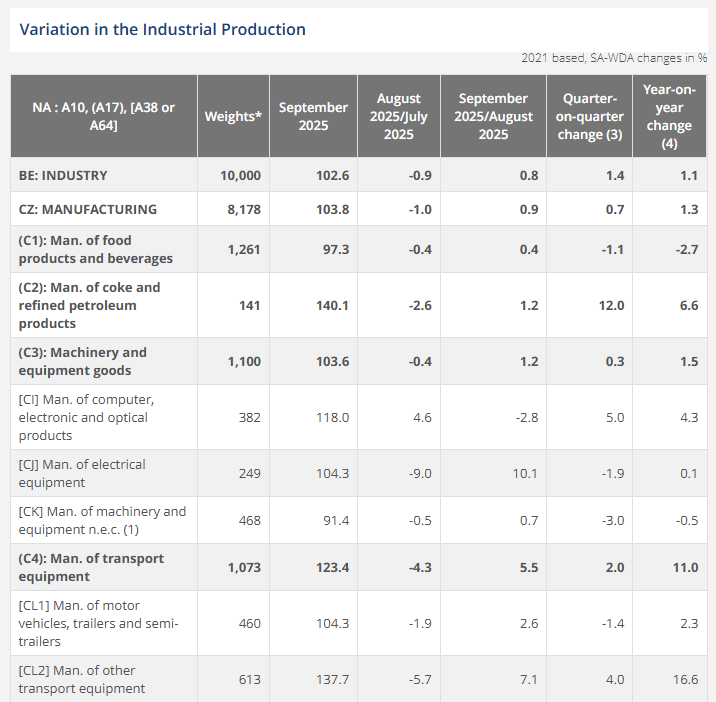Select the food products and beverages row label
The width and height of the screenshot is (716, 702).
pos(95,249)
